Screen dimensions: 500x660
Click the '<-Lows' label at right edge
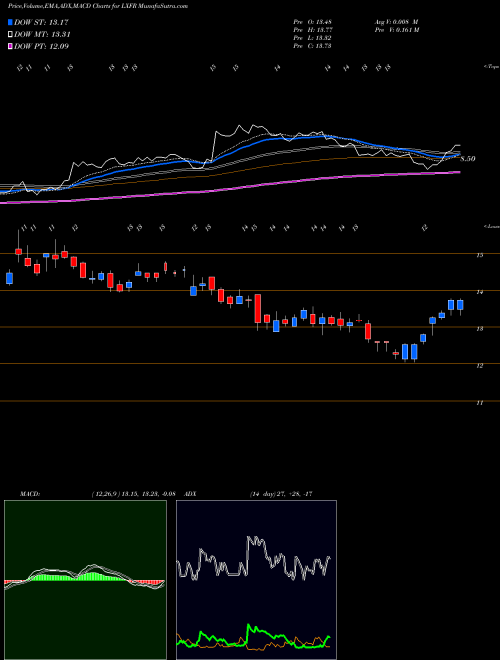pos(491,227)
